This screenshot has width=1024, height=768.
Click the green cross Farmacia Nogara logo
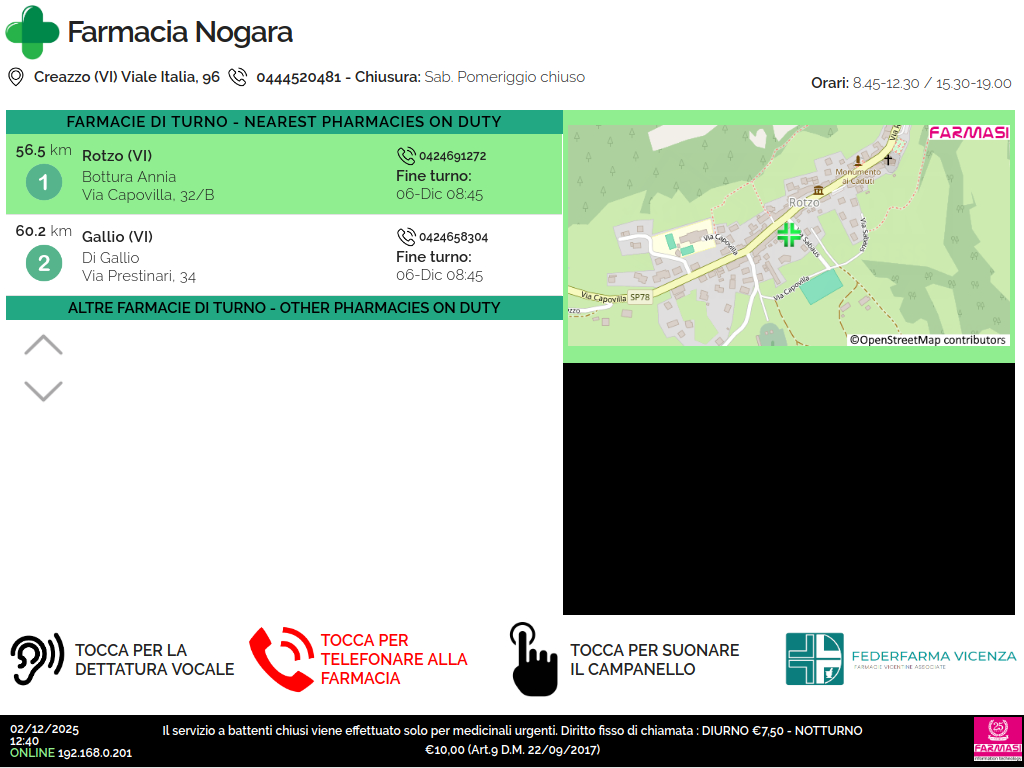click(32, 32)
